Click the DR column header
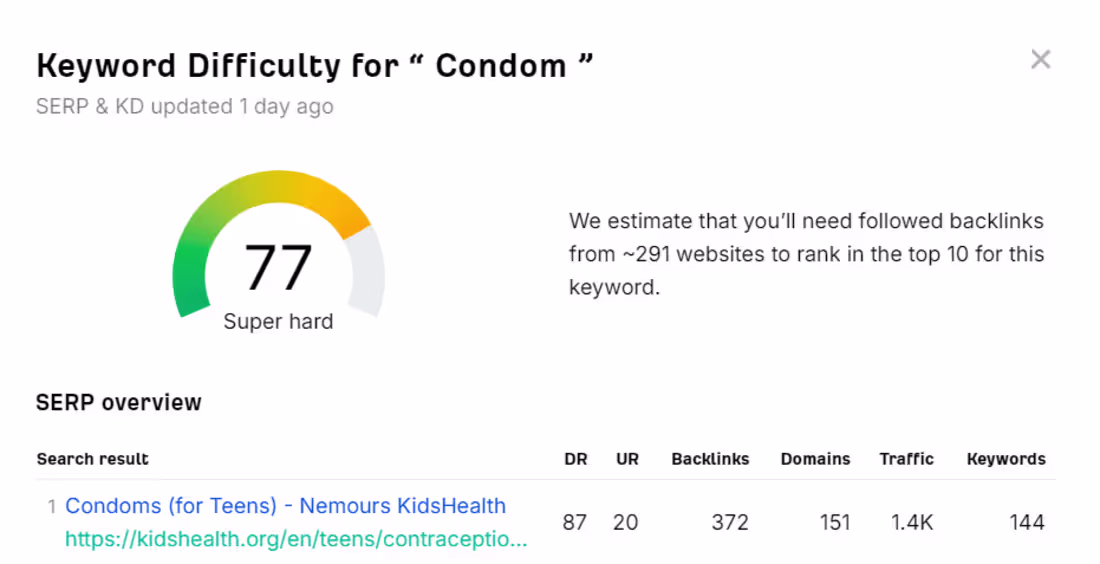Viewport: 1100px width, 564px height. (x=575, y=459)
